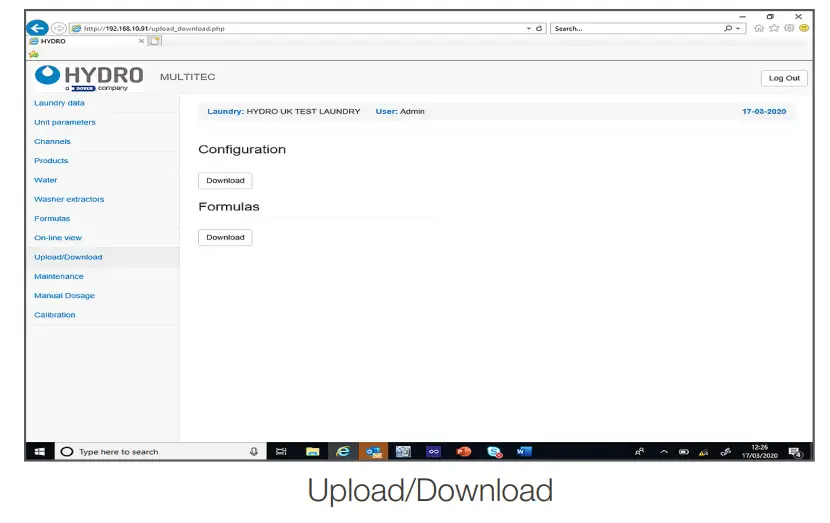Click the taskbar purple infinity app icon

tap(434, 452)
